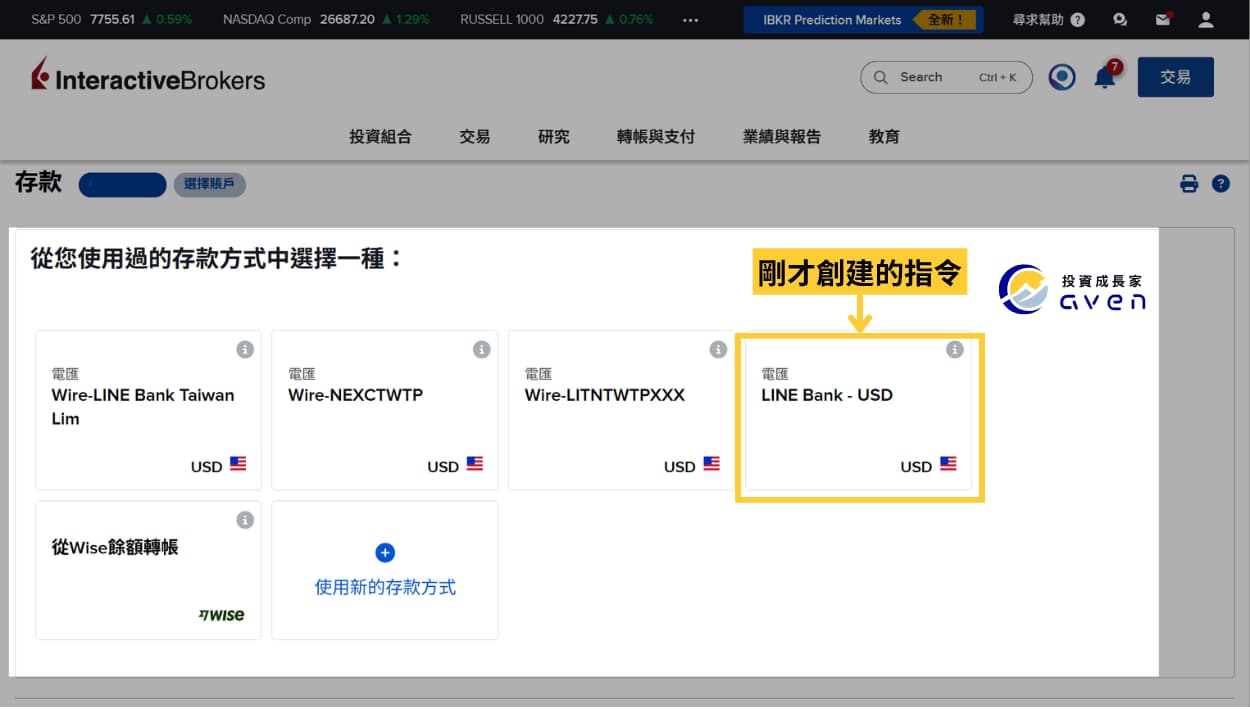Click the Interactive Brokers logo
Screen dimensions: 1250x709
[148, 76]
